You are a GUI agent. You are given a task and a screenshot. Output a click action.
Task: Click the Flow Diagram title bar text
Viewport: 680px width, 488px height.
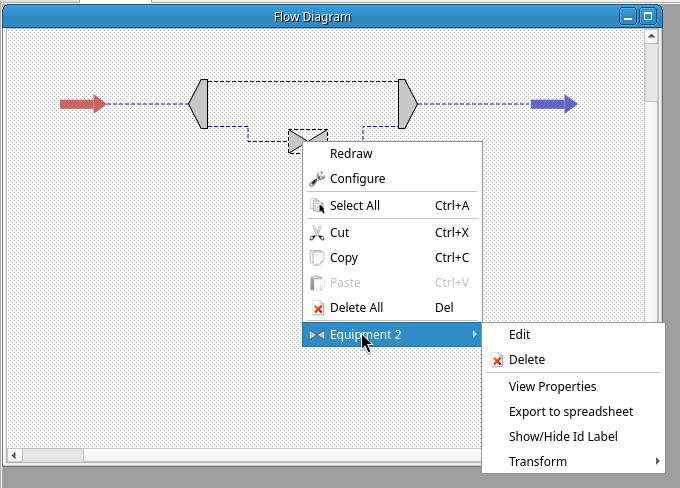[312, 17]
